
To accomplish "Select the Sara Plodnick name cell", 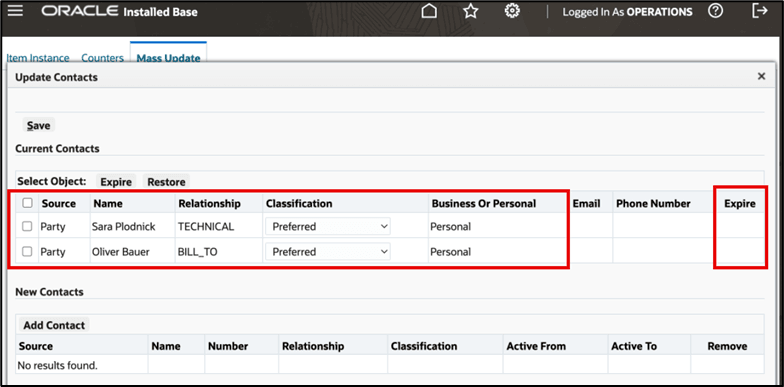I will [124, 226].
